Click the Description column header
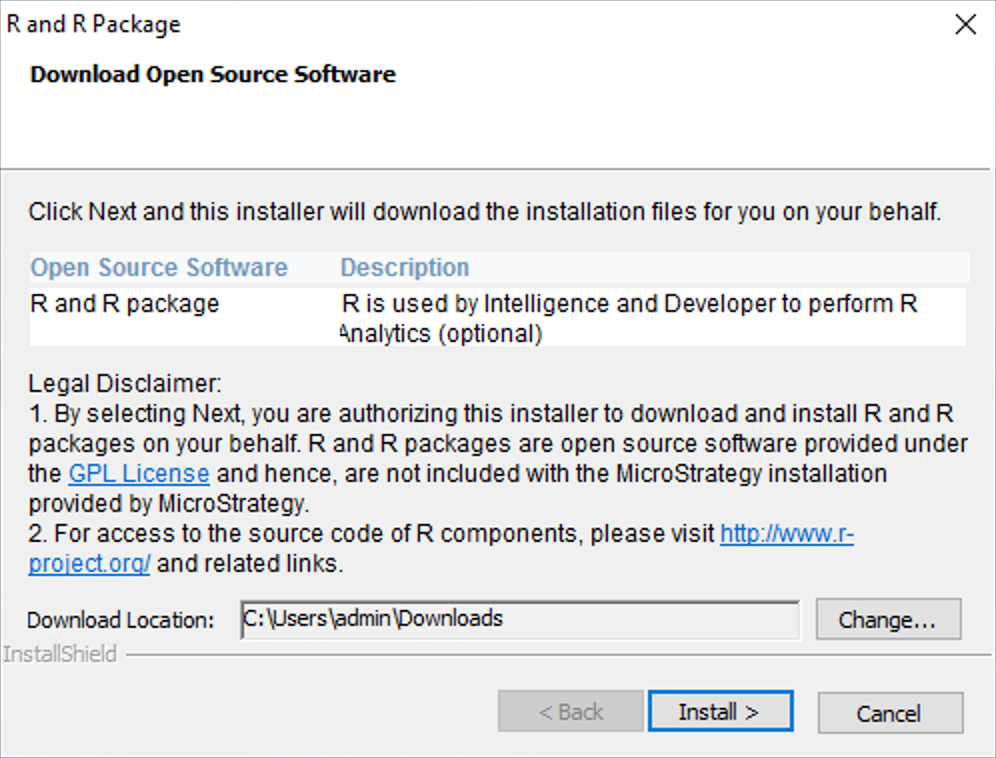The width and height of the screenshot is (996, 758). [x=404, y=267]
